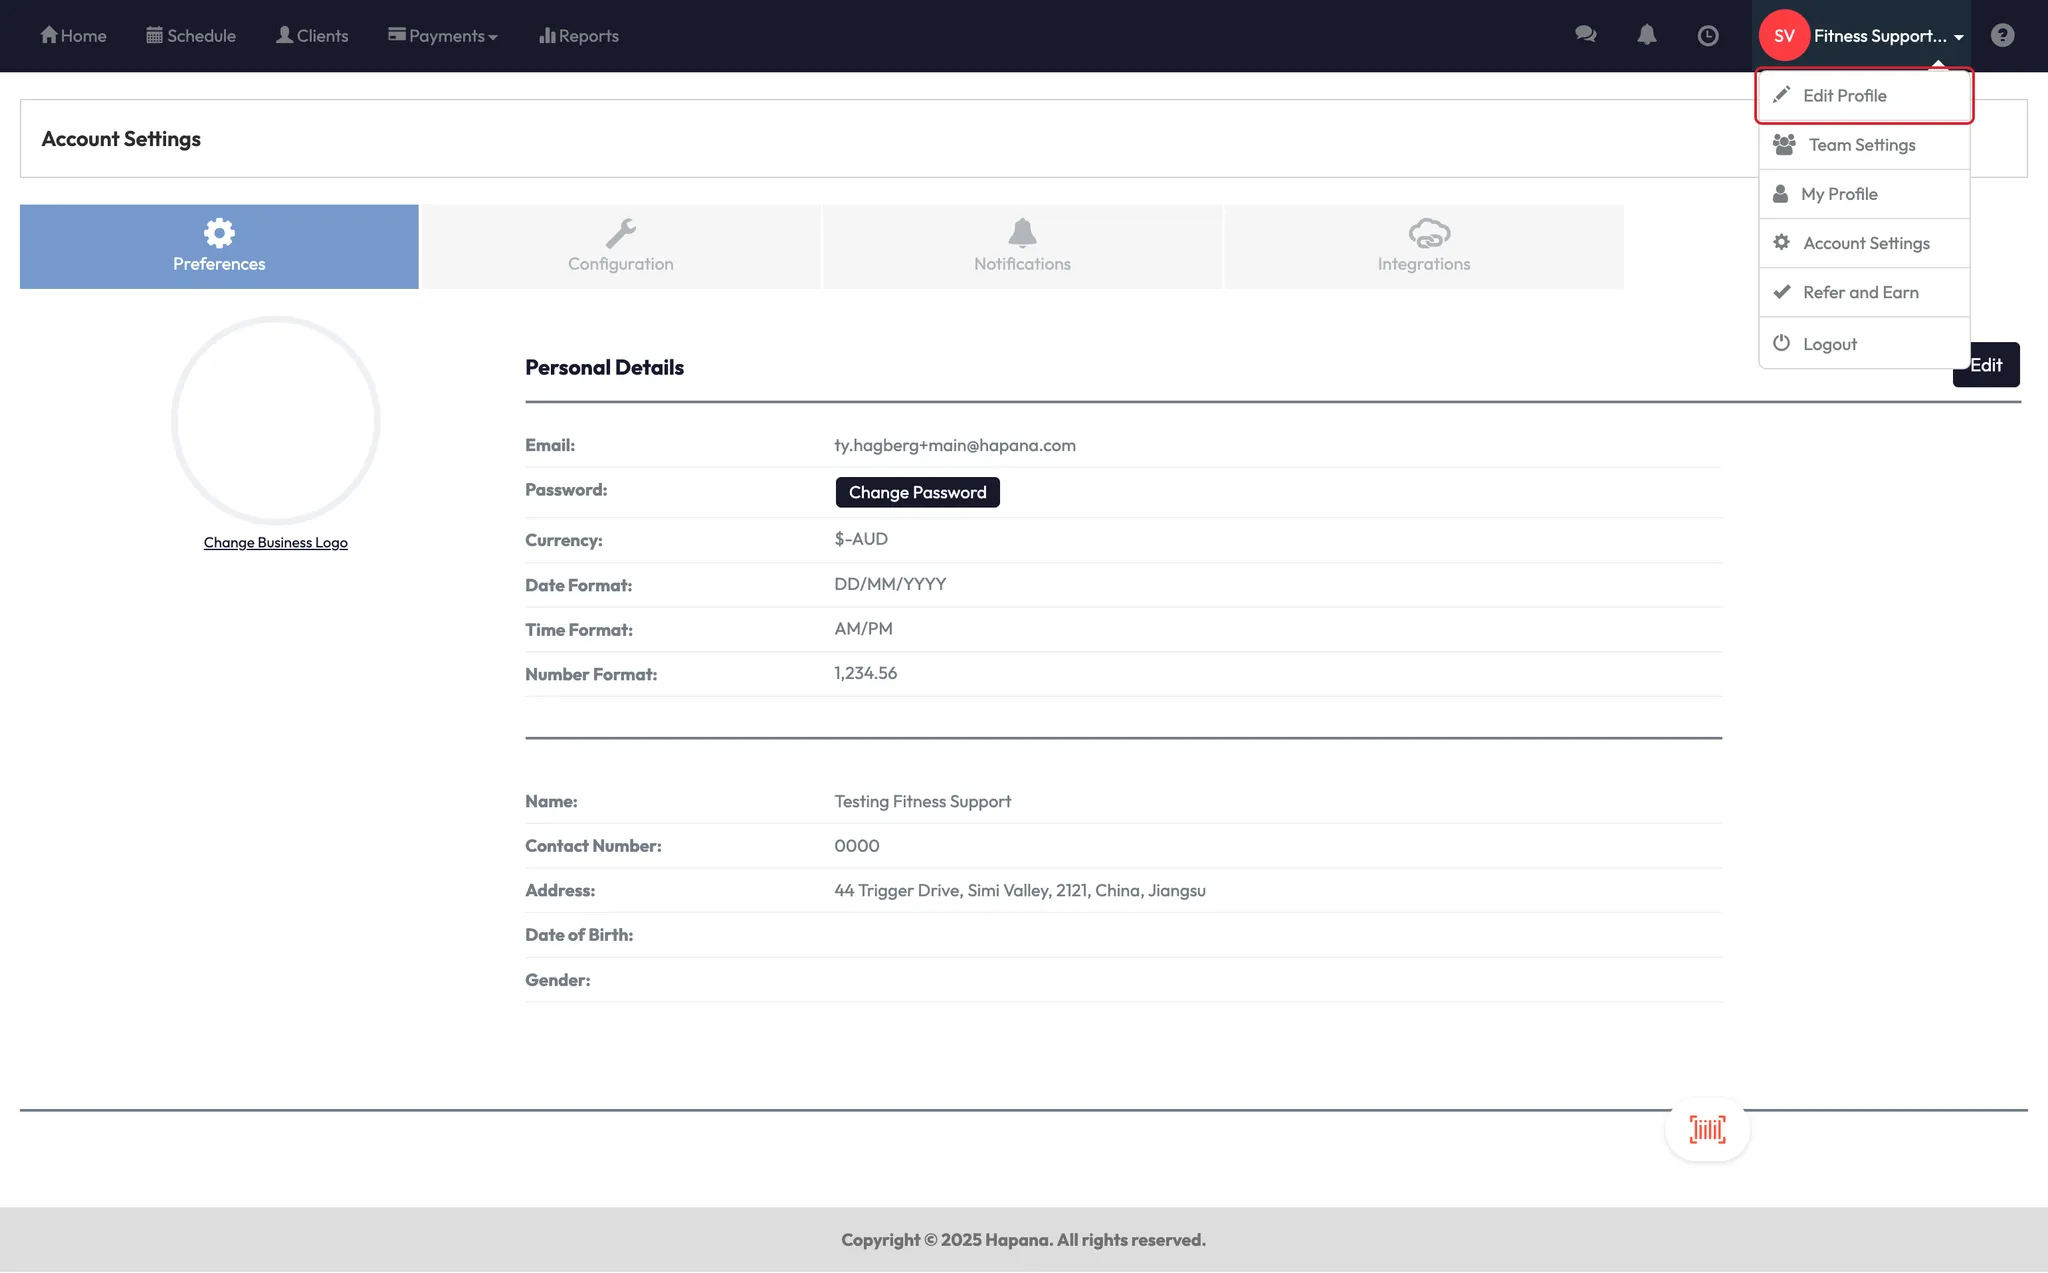
Task: Click the Change Password button
Action: (x=917, y=492)
